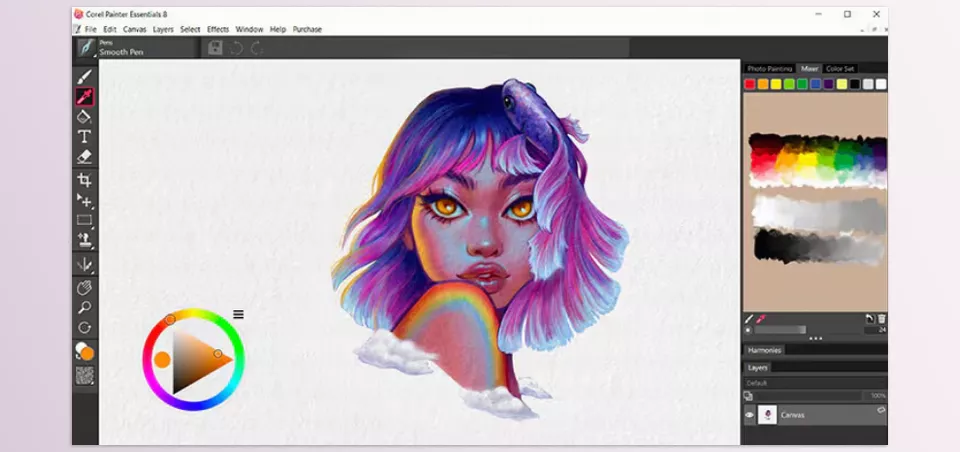The height and width of the screenshot is (452, 960).
Task: Select the Paint Bucket tool
Action: click(x=84, y=116)
